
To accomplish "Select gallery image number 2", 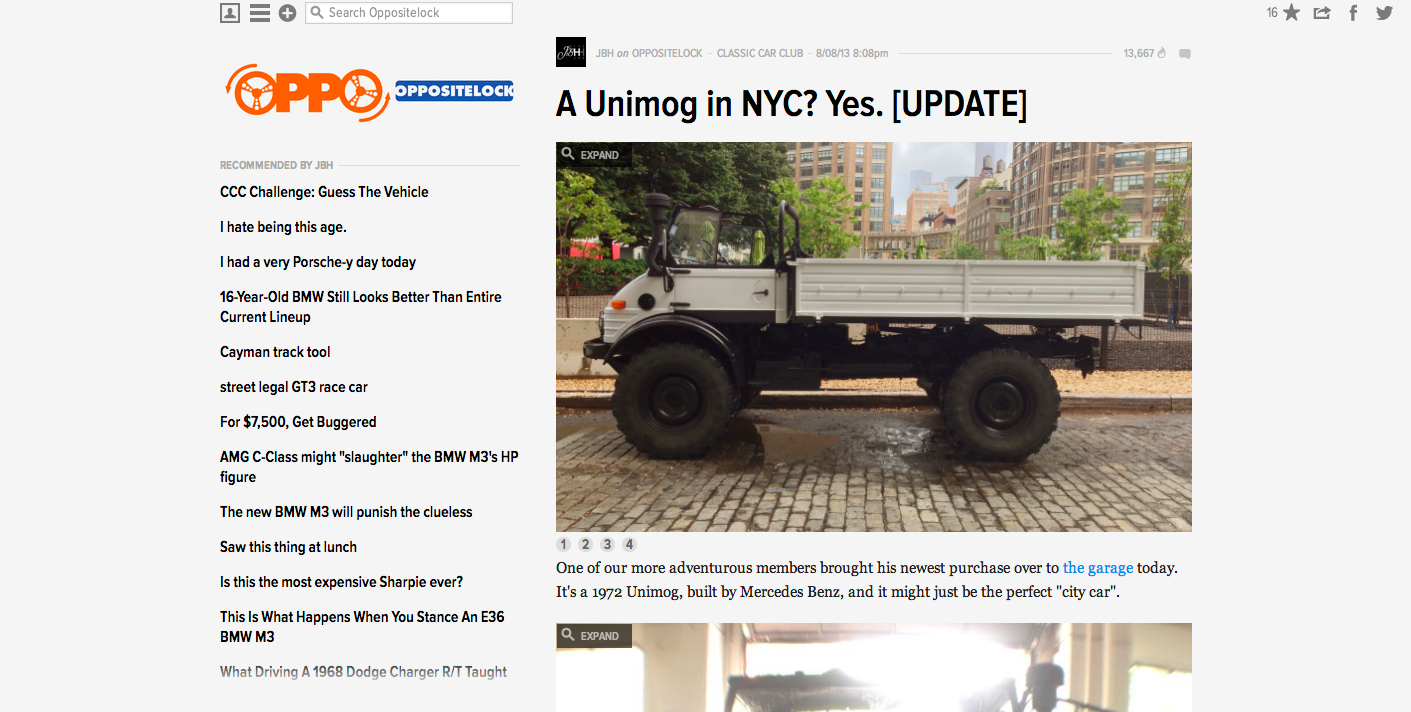I will point(585,545).
